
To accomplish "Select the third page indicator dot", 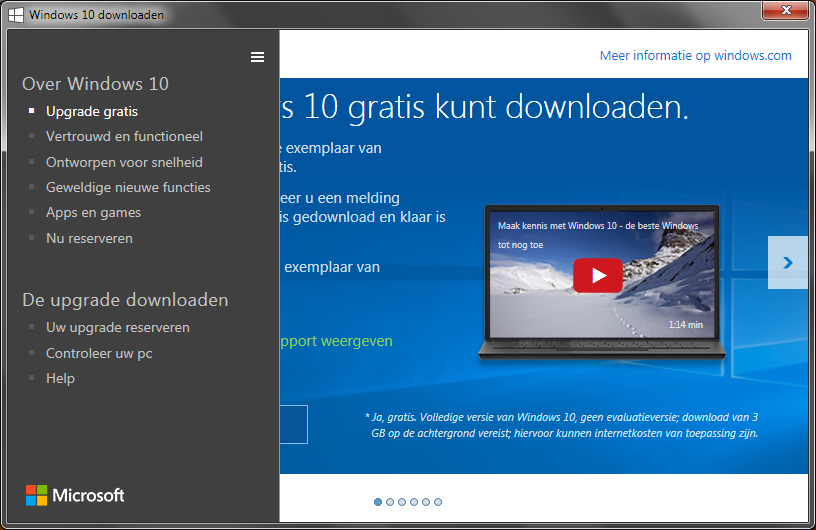I will (x=402, y=502).
